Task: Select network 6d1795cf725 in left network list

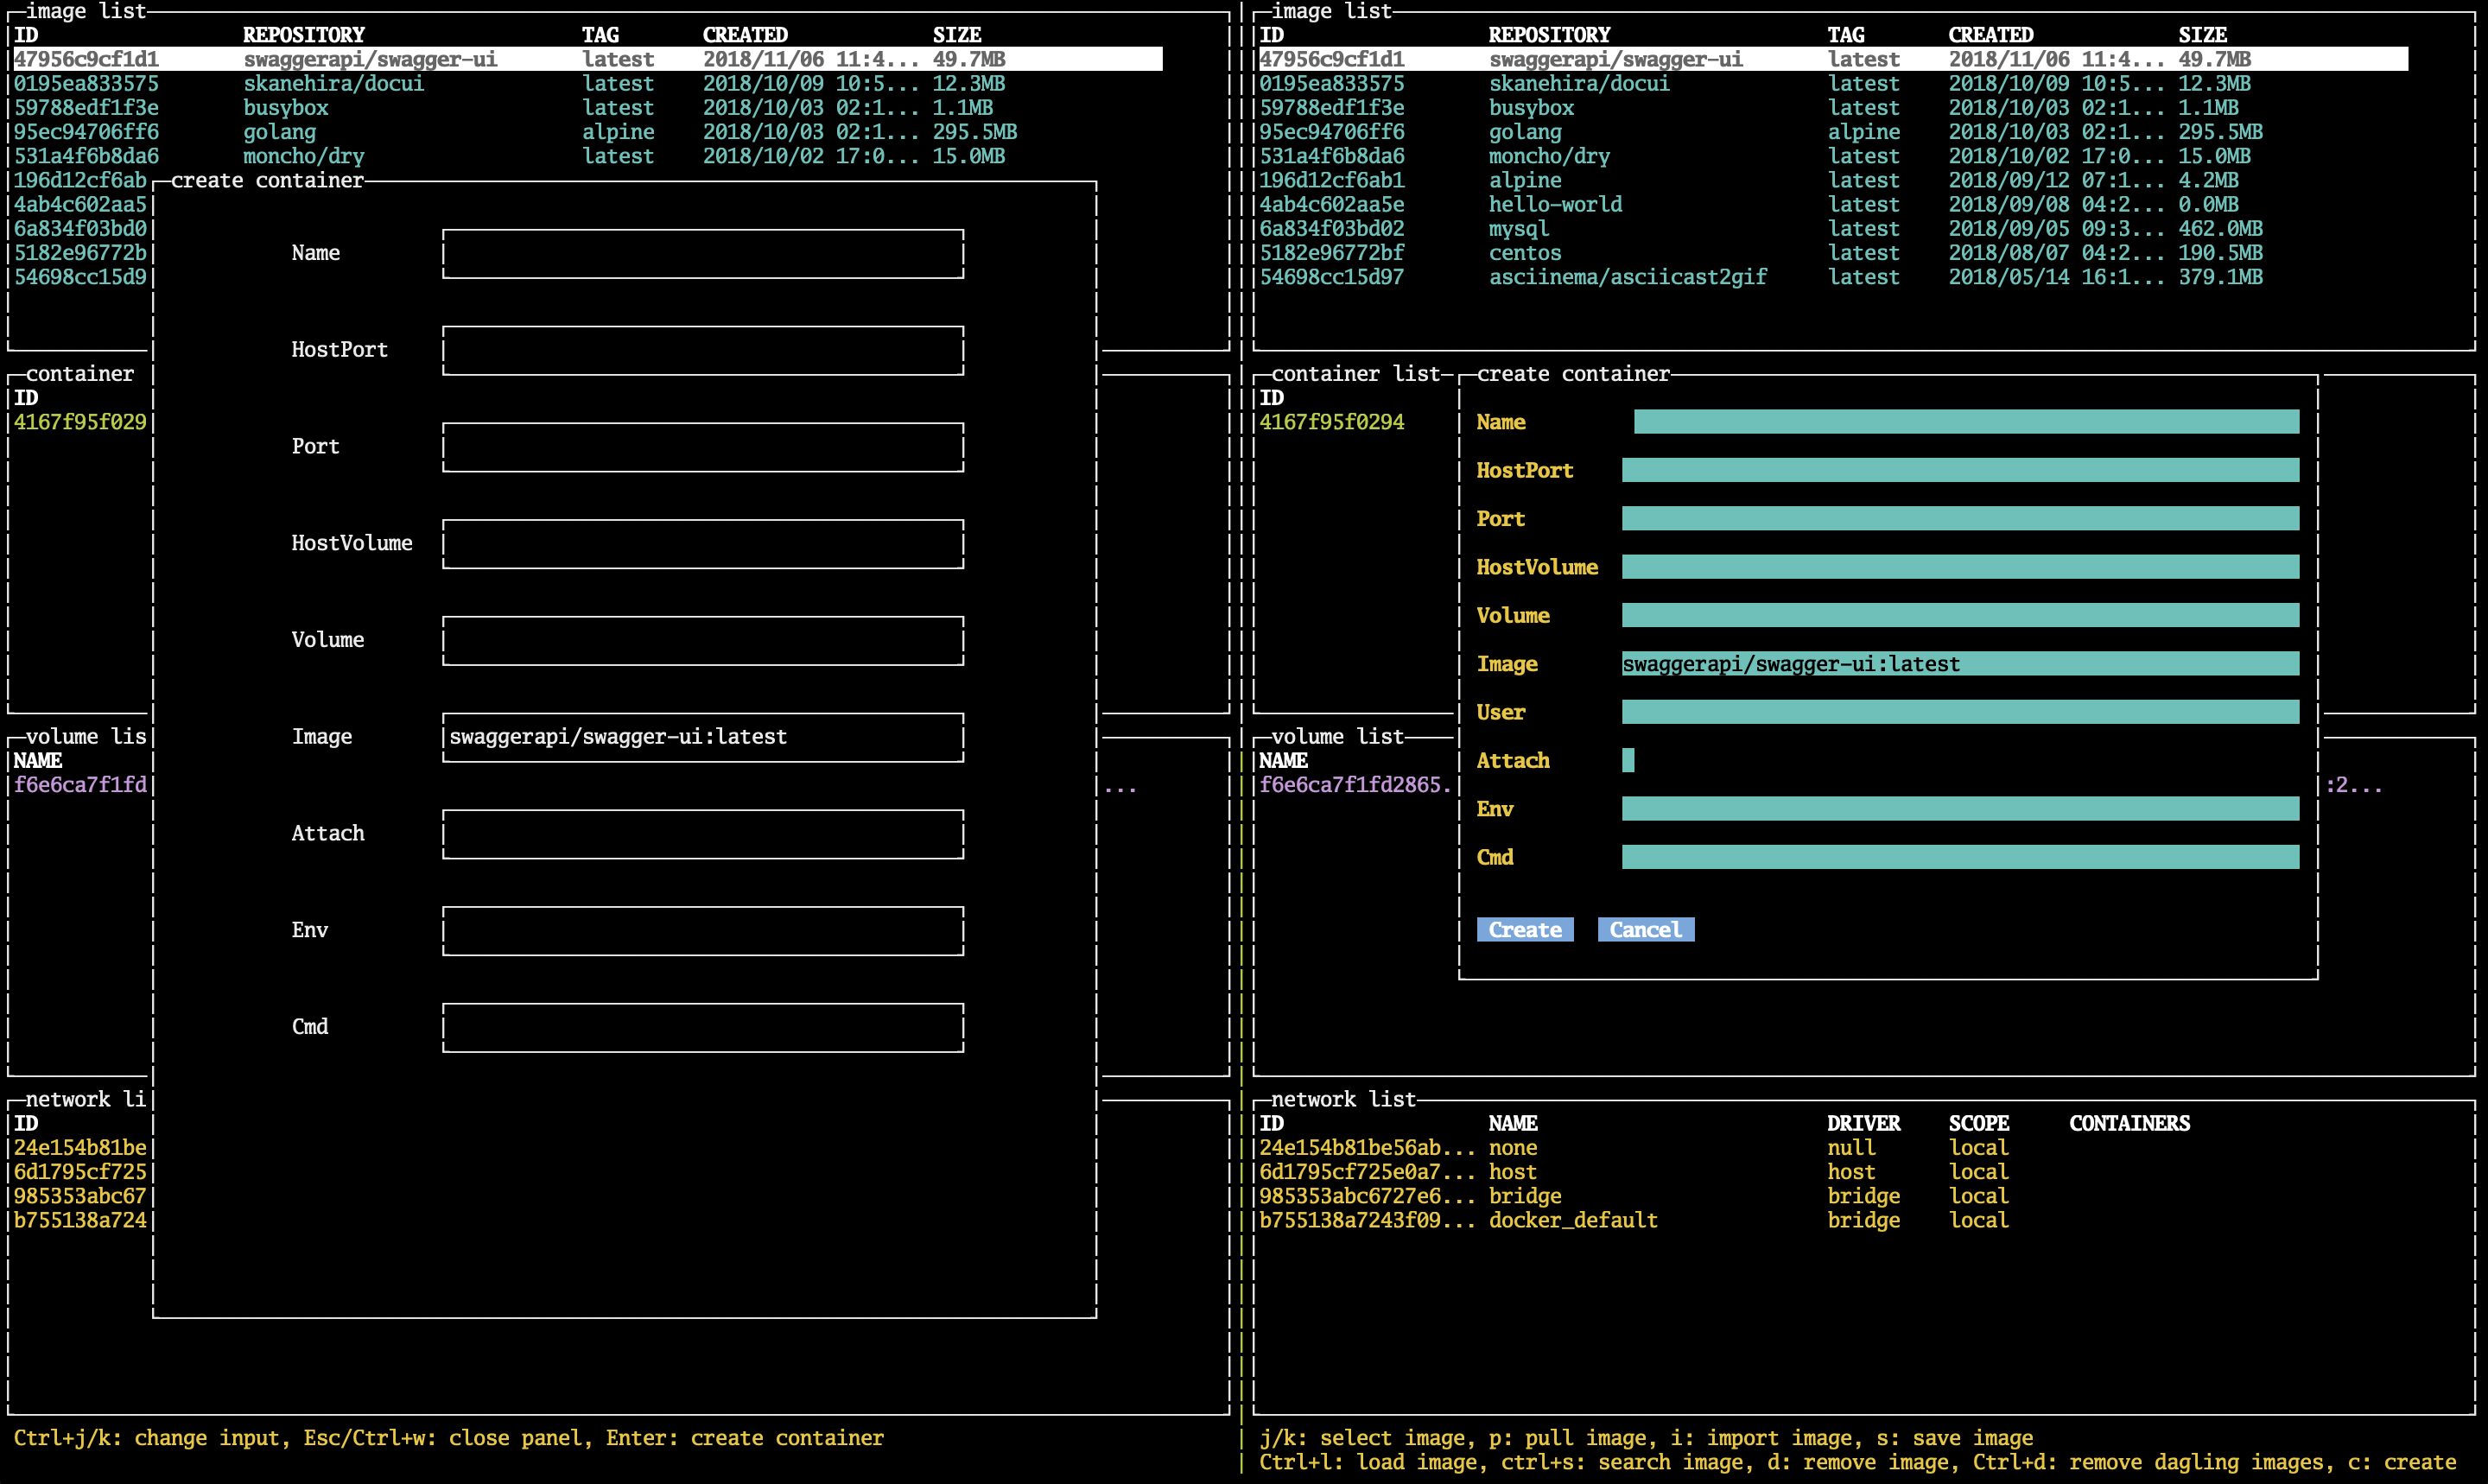Action: 80,1172
